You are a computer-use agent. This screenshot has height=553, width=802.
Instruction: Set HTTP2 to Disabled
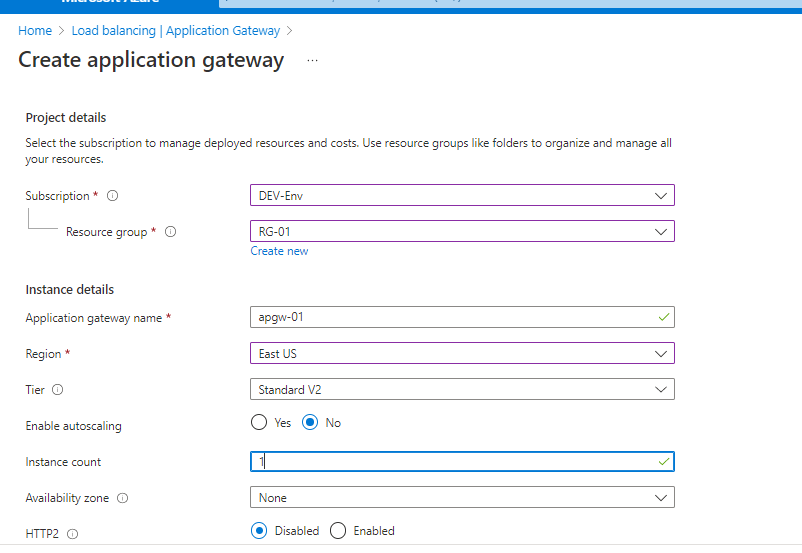tap(260, 531)
